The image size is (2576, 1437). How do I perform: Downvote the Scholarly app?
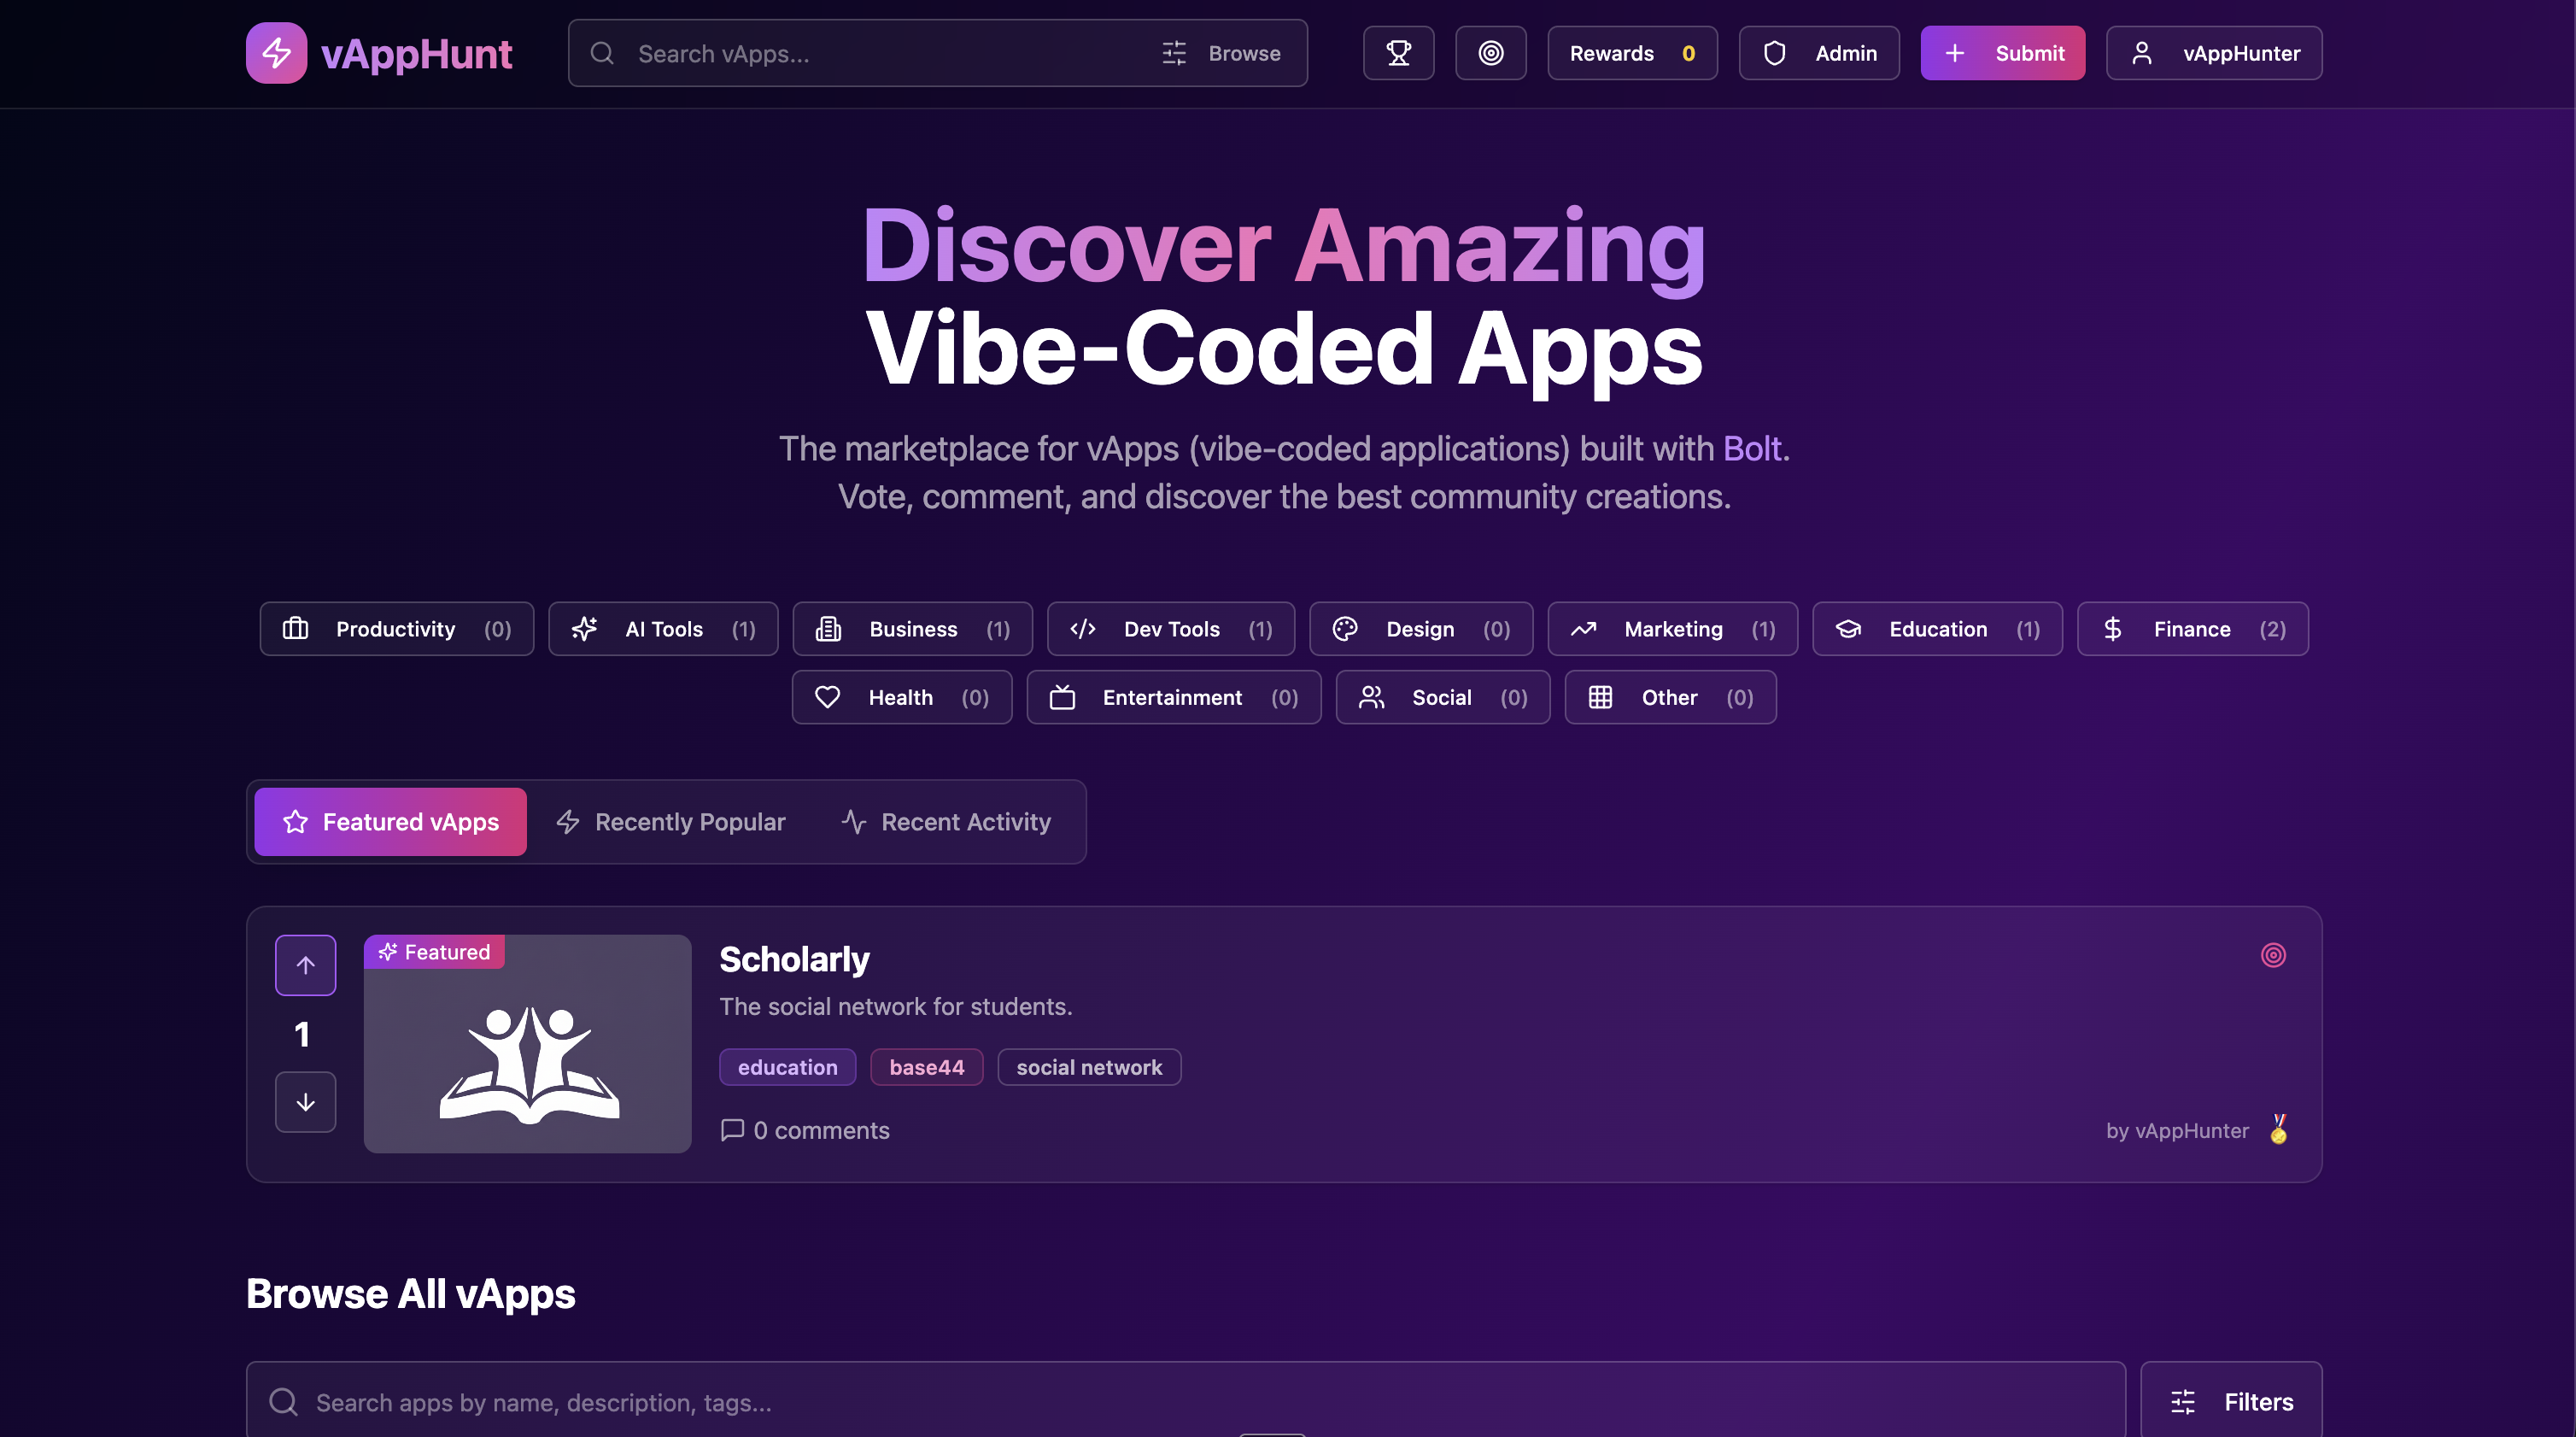point(305,1101)
